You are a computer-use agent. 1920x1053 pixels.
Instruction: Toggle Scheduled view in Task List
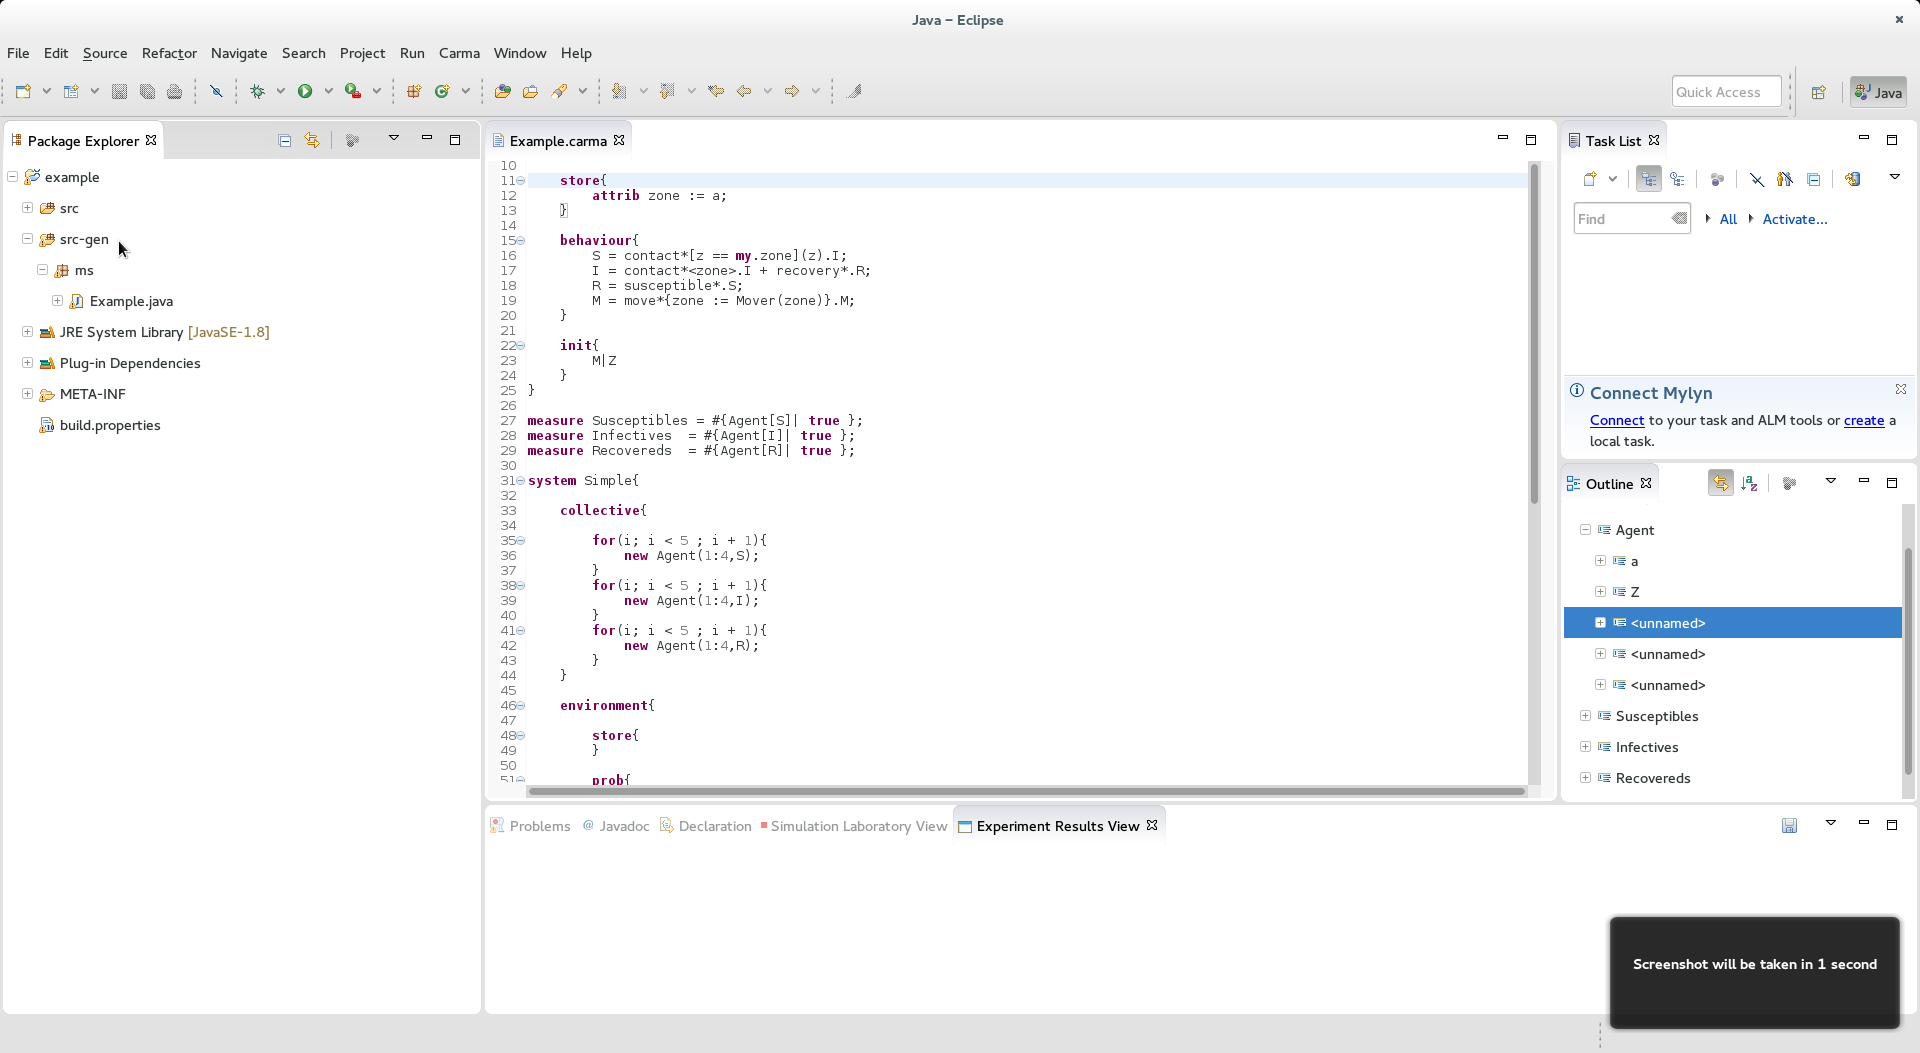(1677, 179)
